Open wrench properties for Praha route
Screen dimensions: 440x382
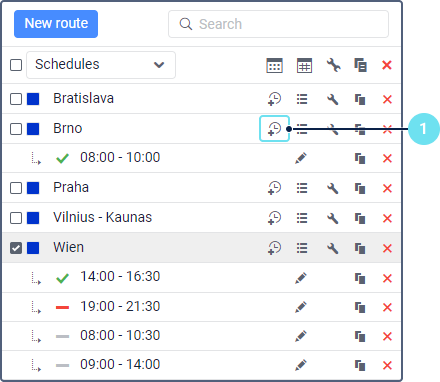click(x=333, y=188)
